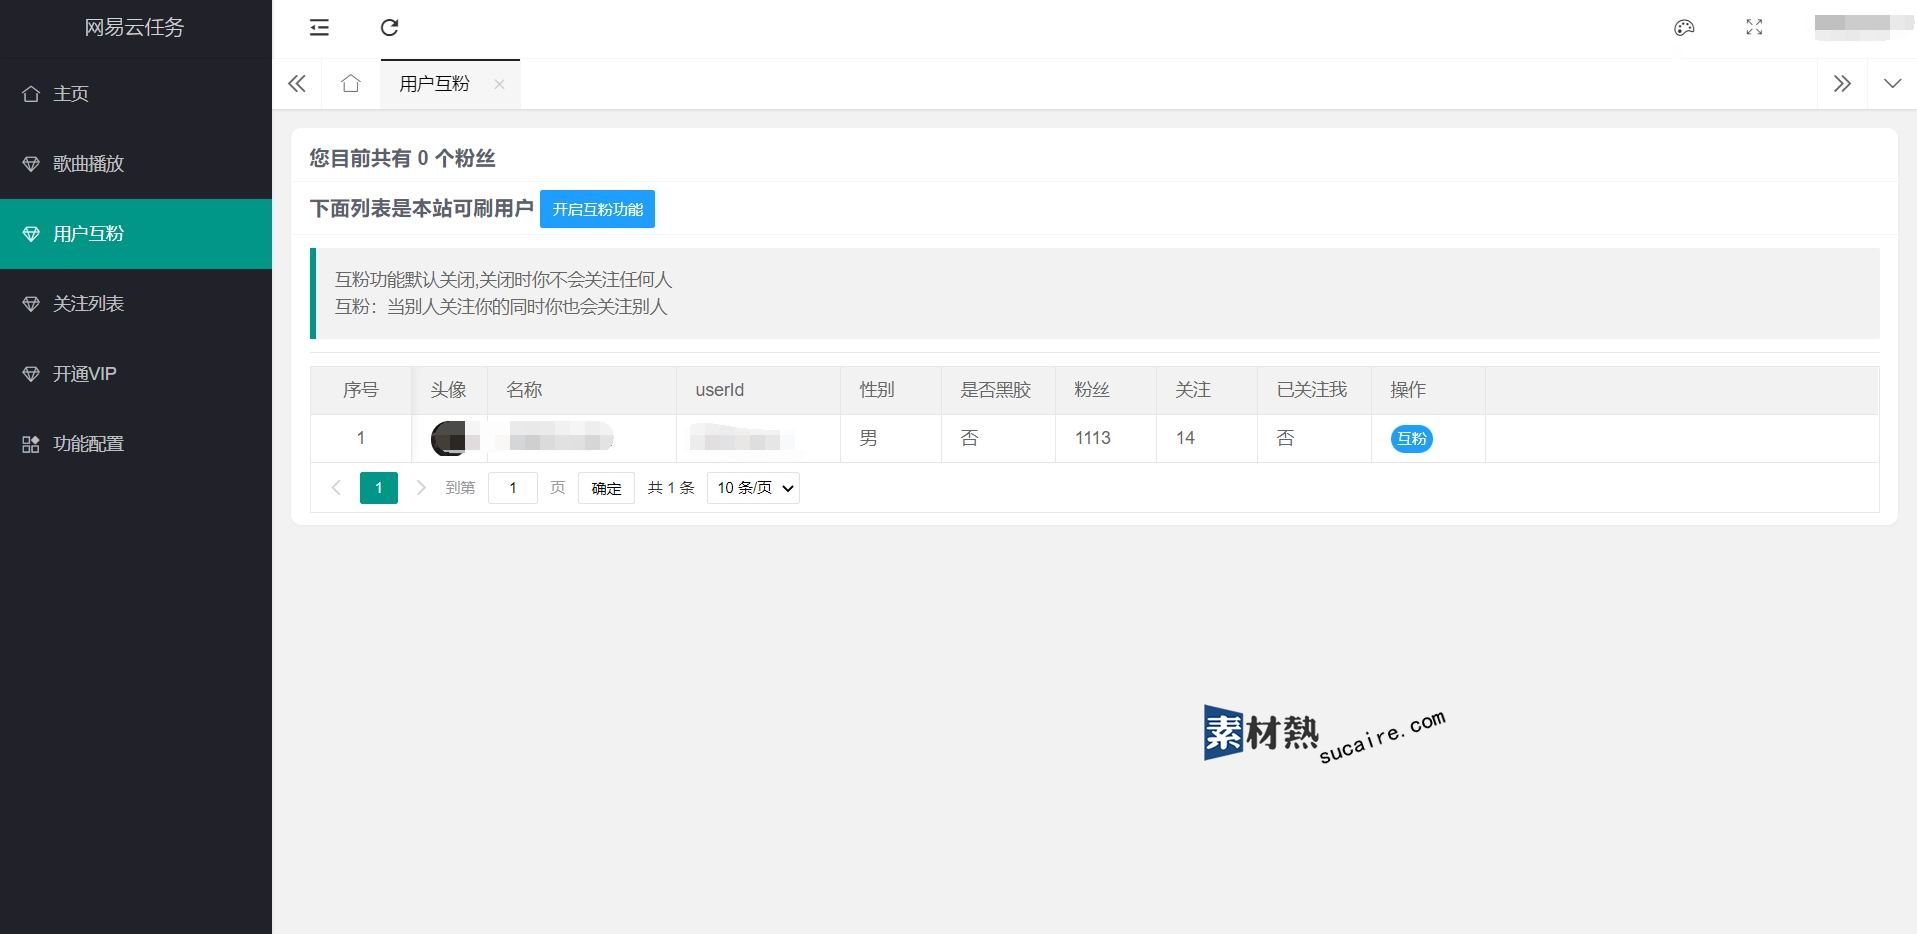Image resolution: width=1917 pixels, height=934 pixels.
Task: Open the theme palette icon
Action: pyautogui.click(x=1684, y=28)
